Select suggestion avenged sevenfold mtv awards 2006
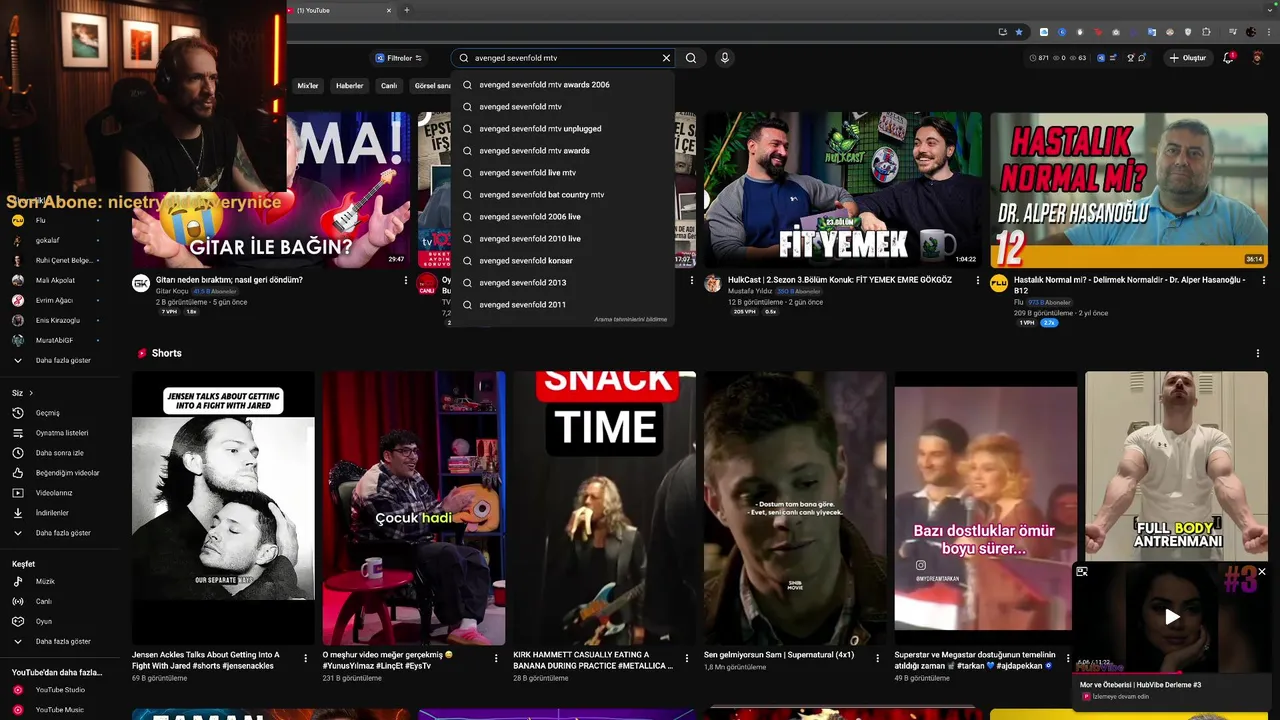Viewport: 1280px width, 720px height. pos(562,85)
